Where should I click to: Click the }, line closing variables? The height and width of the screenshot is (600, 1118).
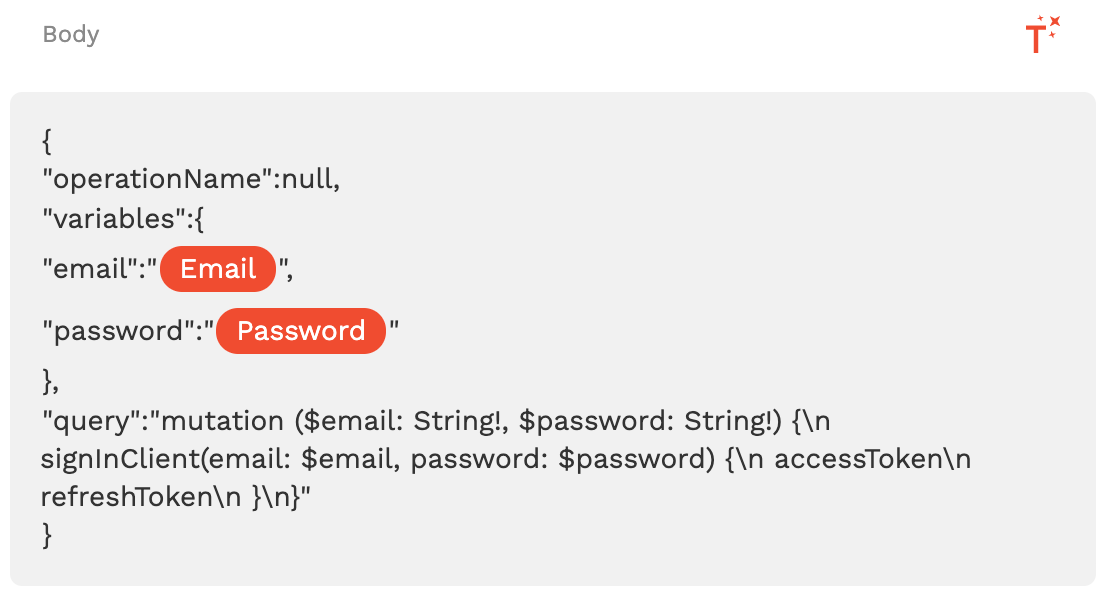tap(51, 381)
